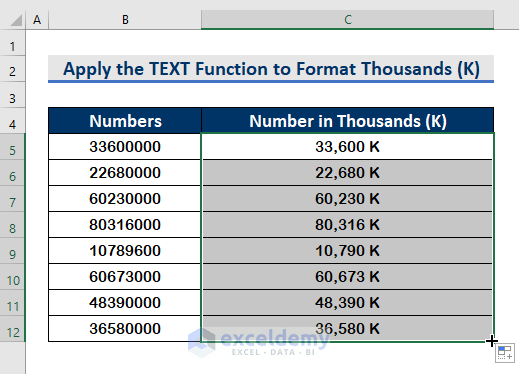519x374 pixels.
Task: Select cell containing 48390000
Action: tap(125, 303)
